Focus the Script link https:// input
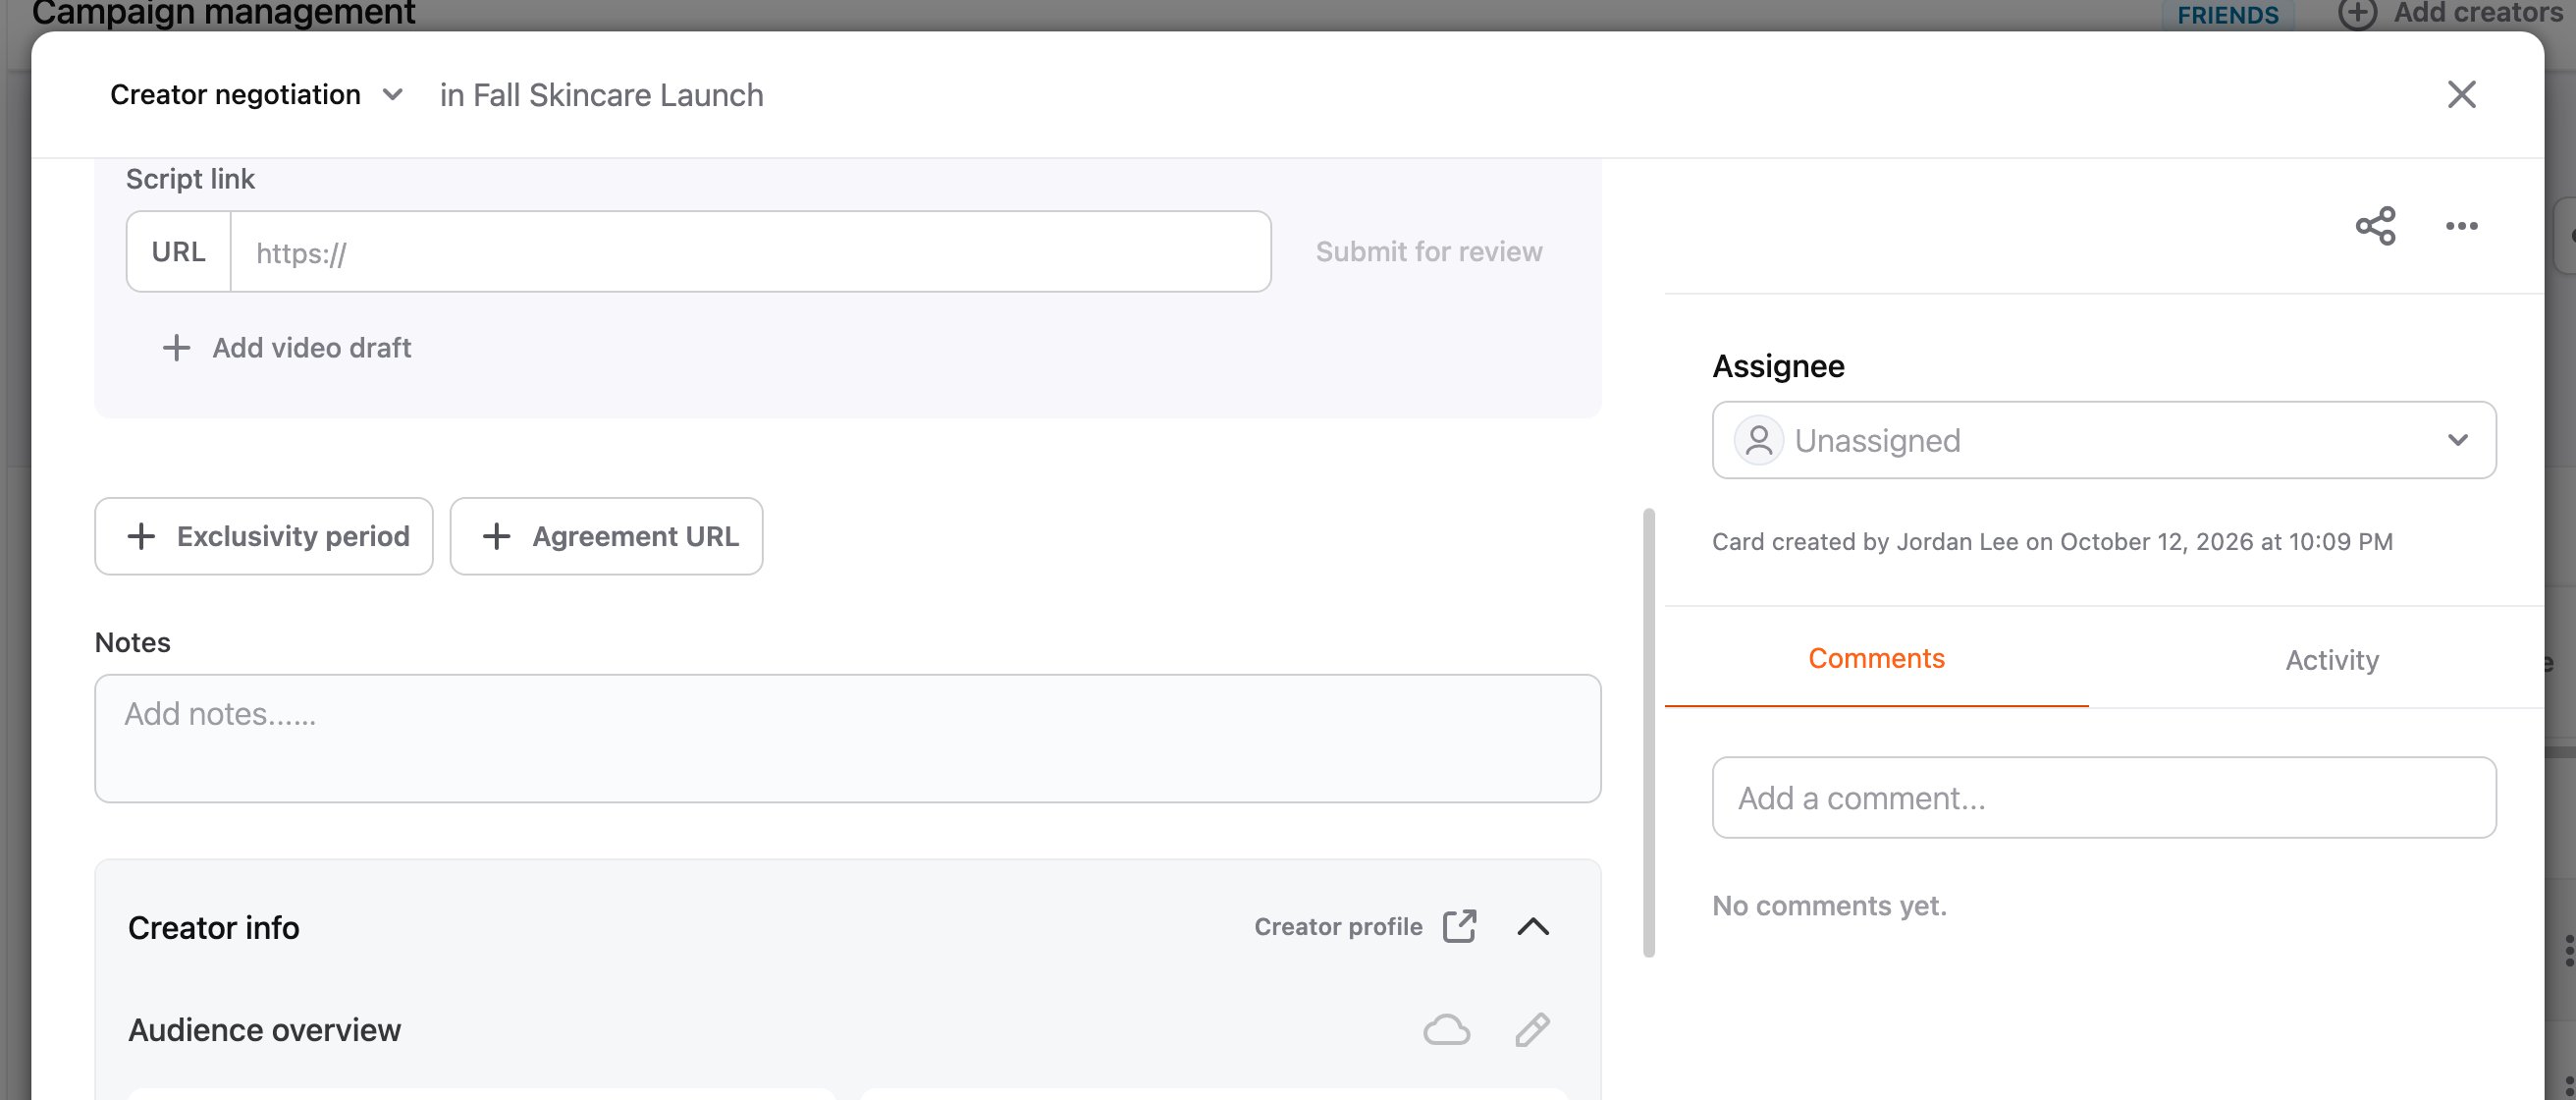 (x=750, y=252)
